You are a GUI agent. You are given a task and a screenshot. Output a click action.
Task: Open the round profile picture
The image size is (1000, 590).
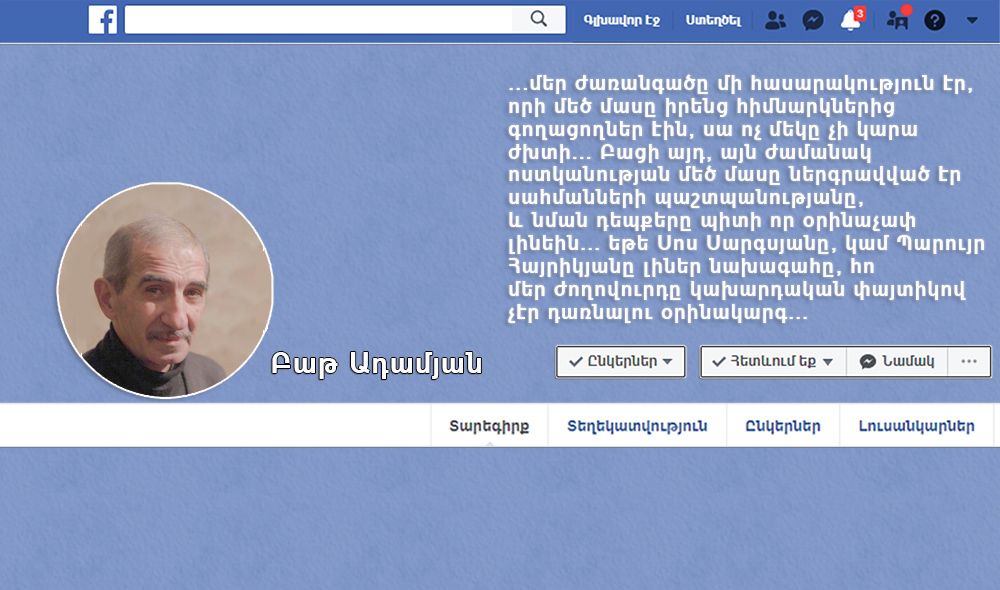point(165,290)
